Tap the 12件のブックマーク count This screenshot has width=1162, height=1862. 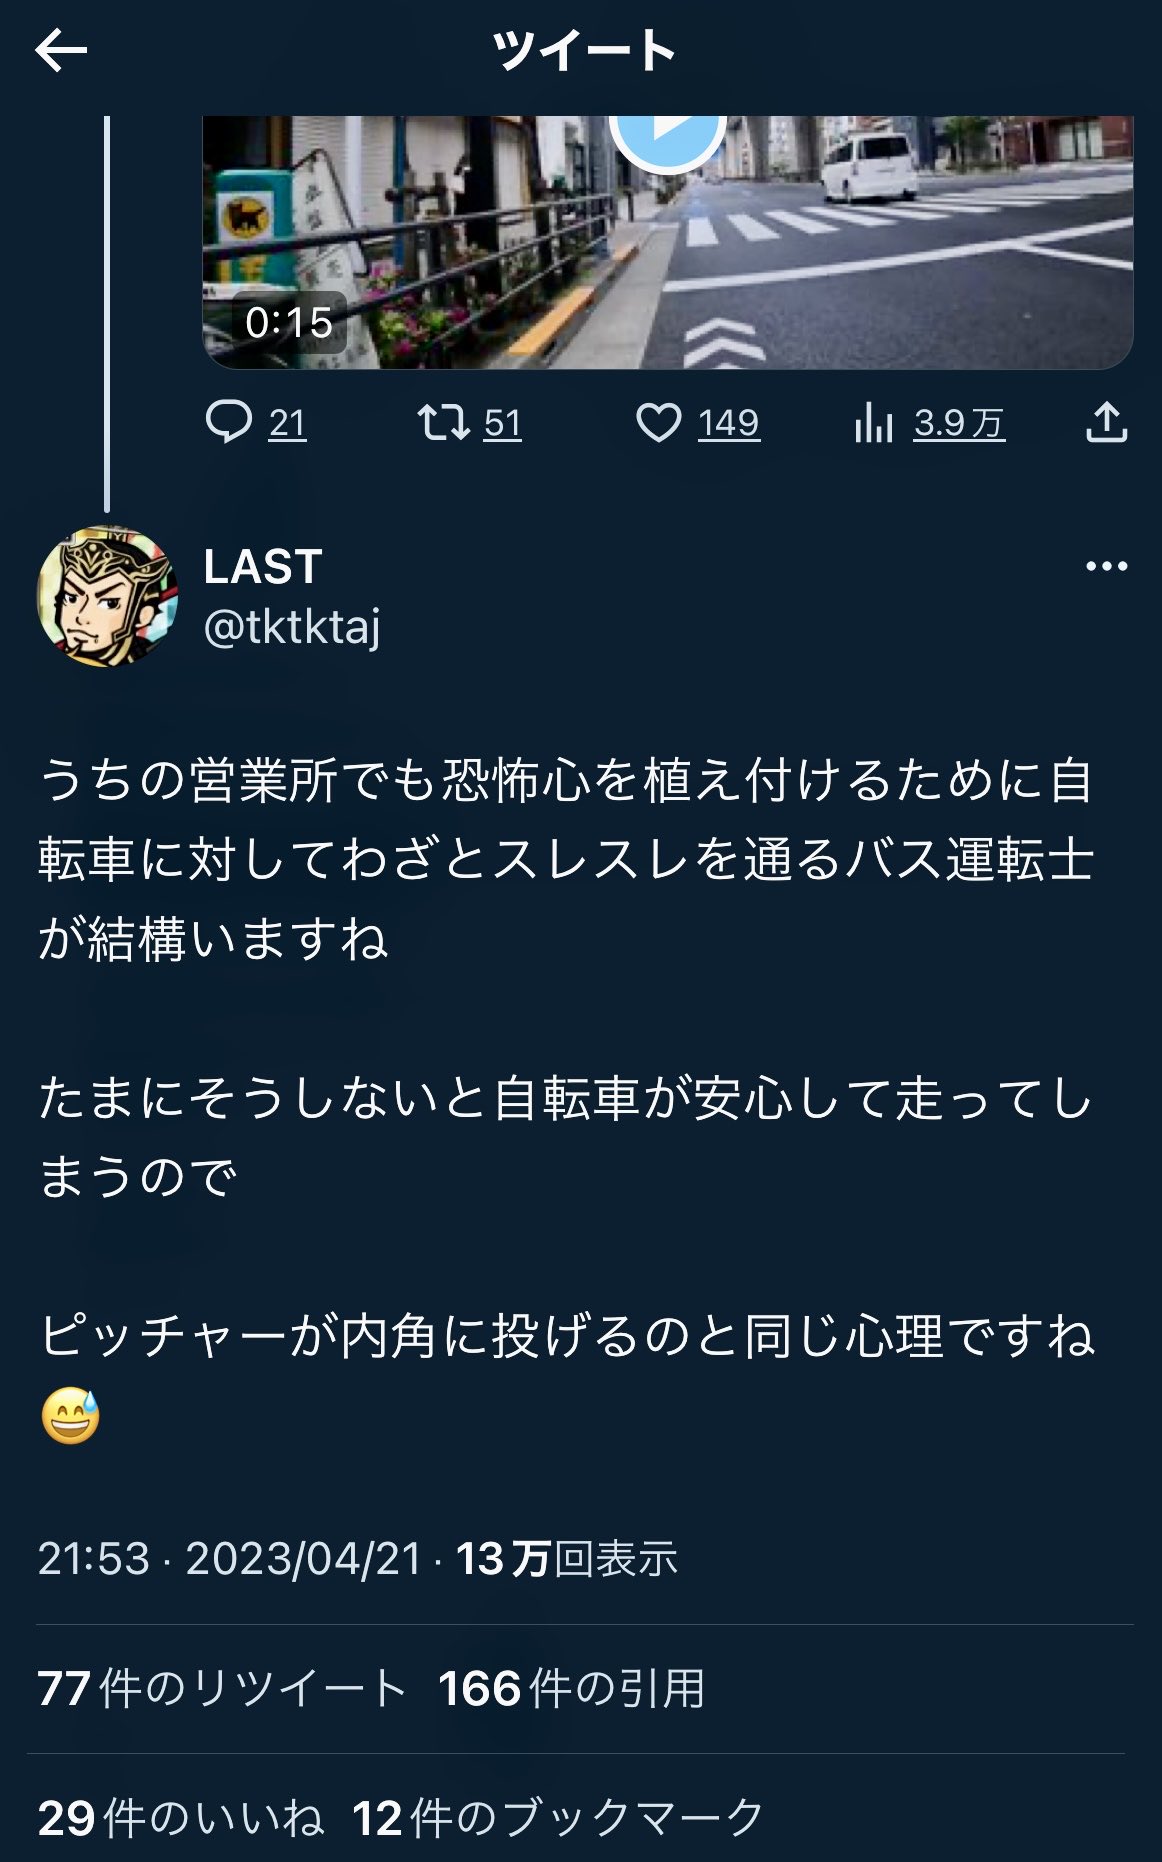tap(558, 1818)
